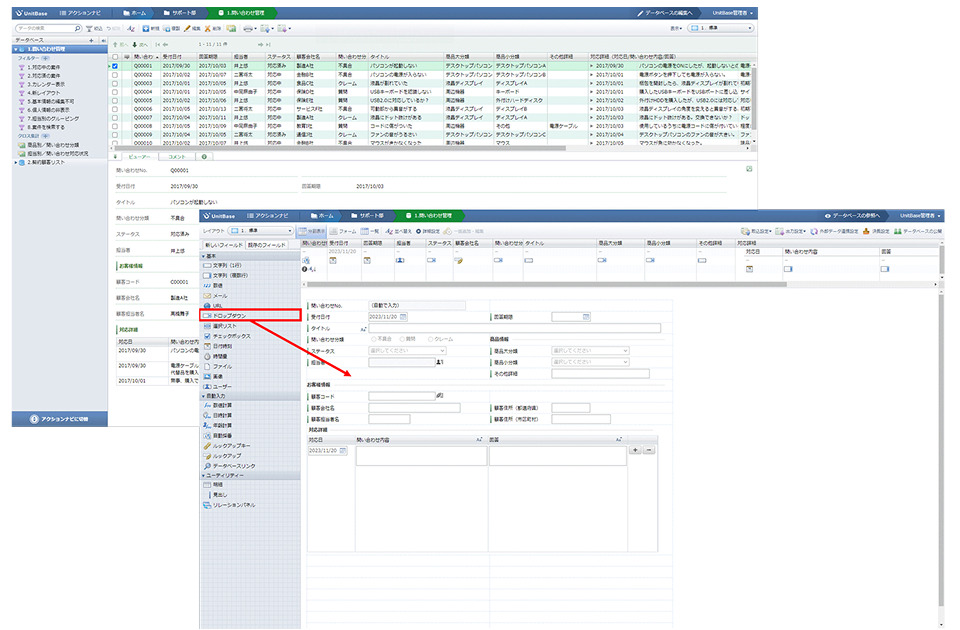The image size is (960, 630).
Task: Open the ステータス dropdown in the form
Action: [406, 351]
